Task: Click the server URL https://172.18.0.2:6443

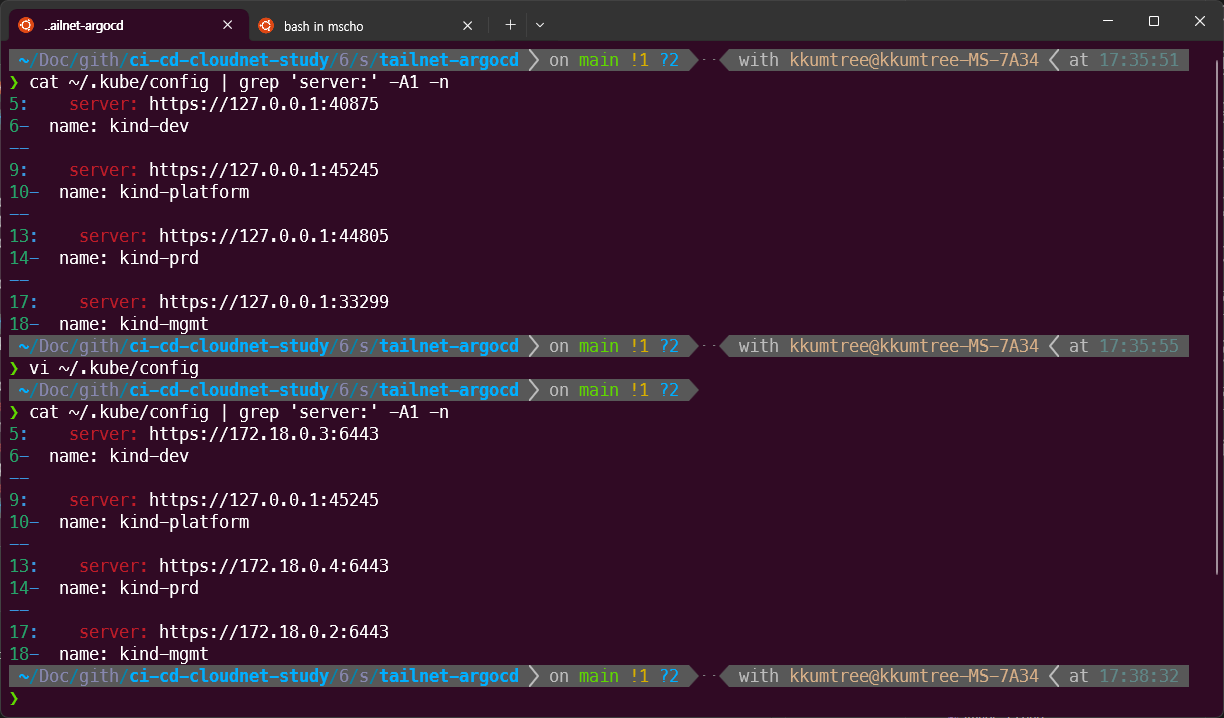Action: pyautogui.click(x=274, y=632)
